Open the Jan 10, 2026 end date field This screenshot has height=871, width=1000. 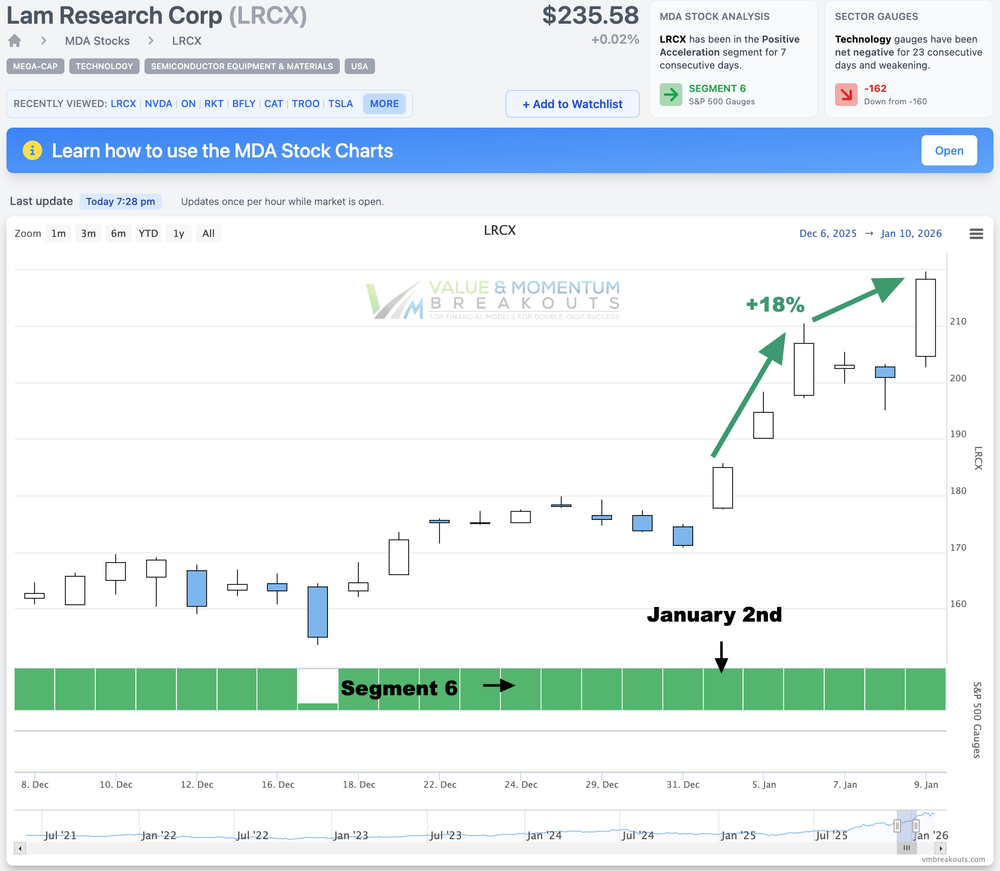911,233
